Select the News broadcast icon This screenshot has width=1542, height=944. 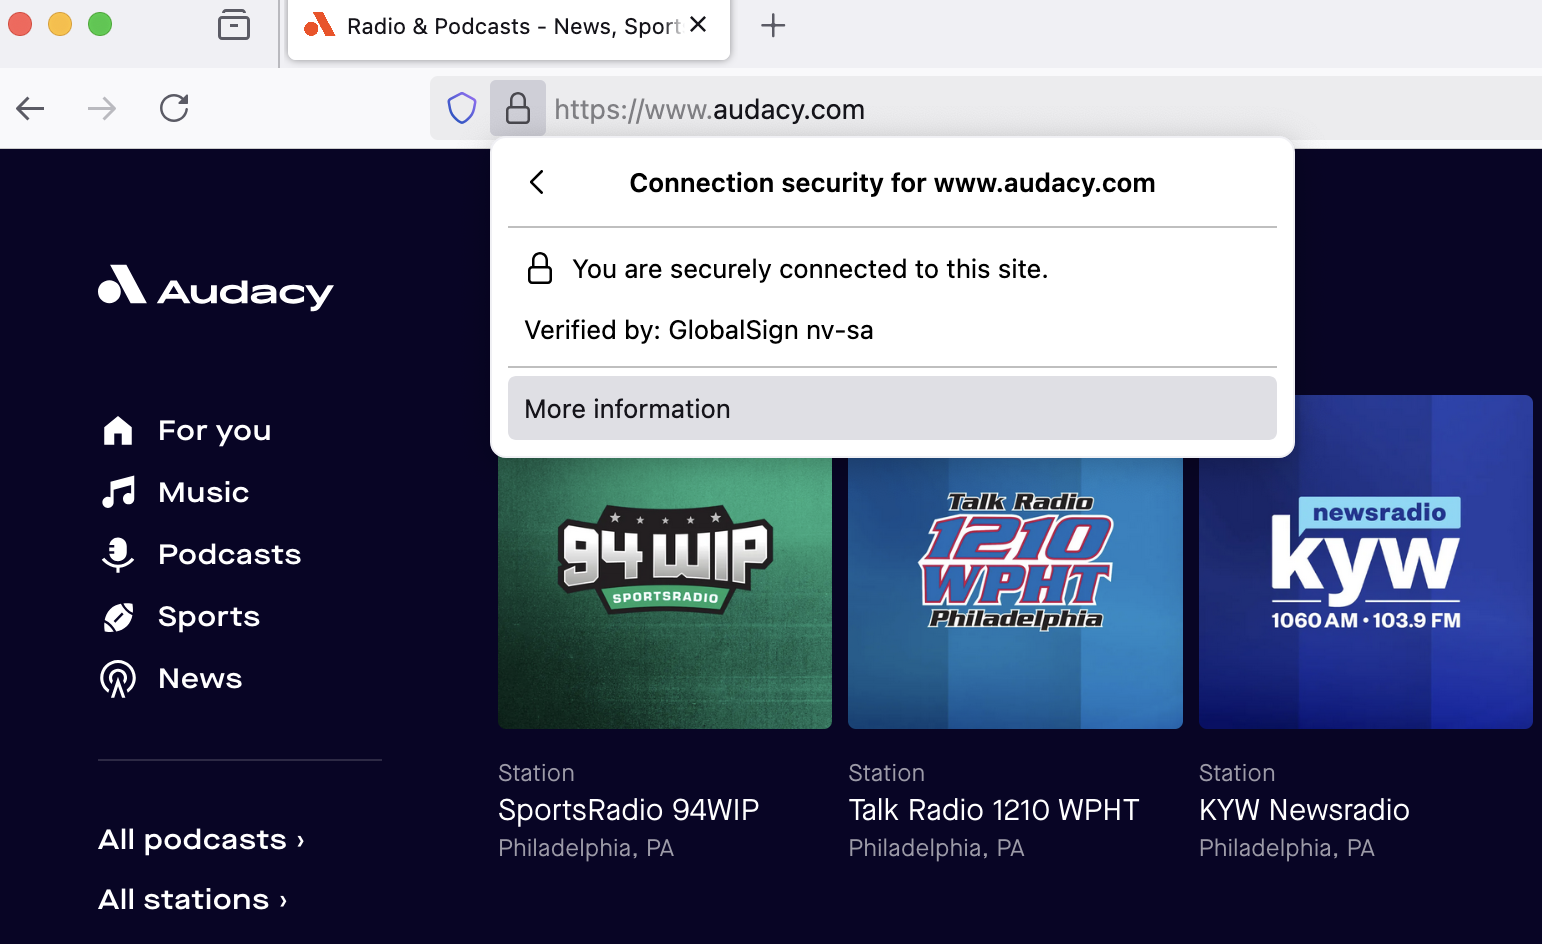118,679
